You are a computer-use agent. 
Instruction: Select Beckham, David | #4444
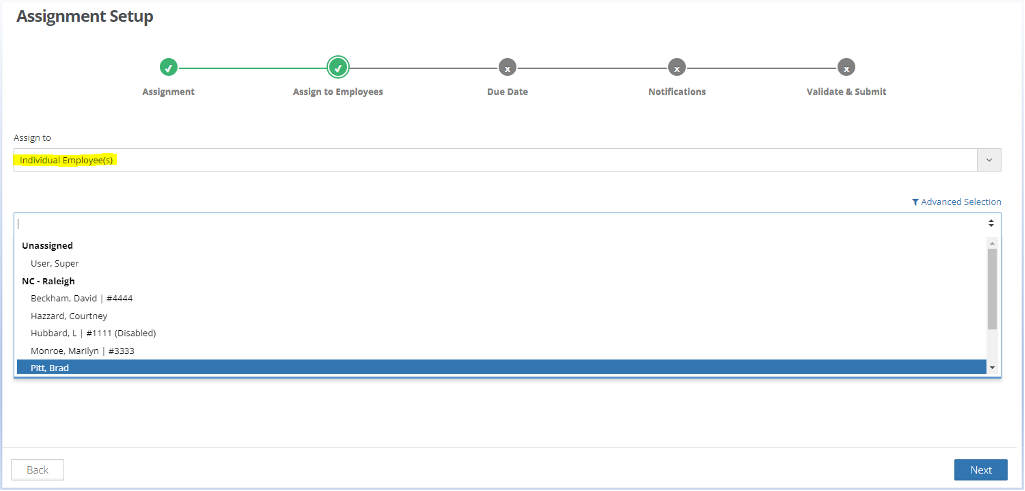(x=501, y=298)
